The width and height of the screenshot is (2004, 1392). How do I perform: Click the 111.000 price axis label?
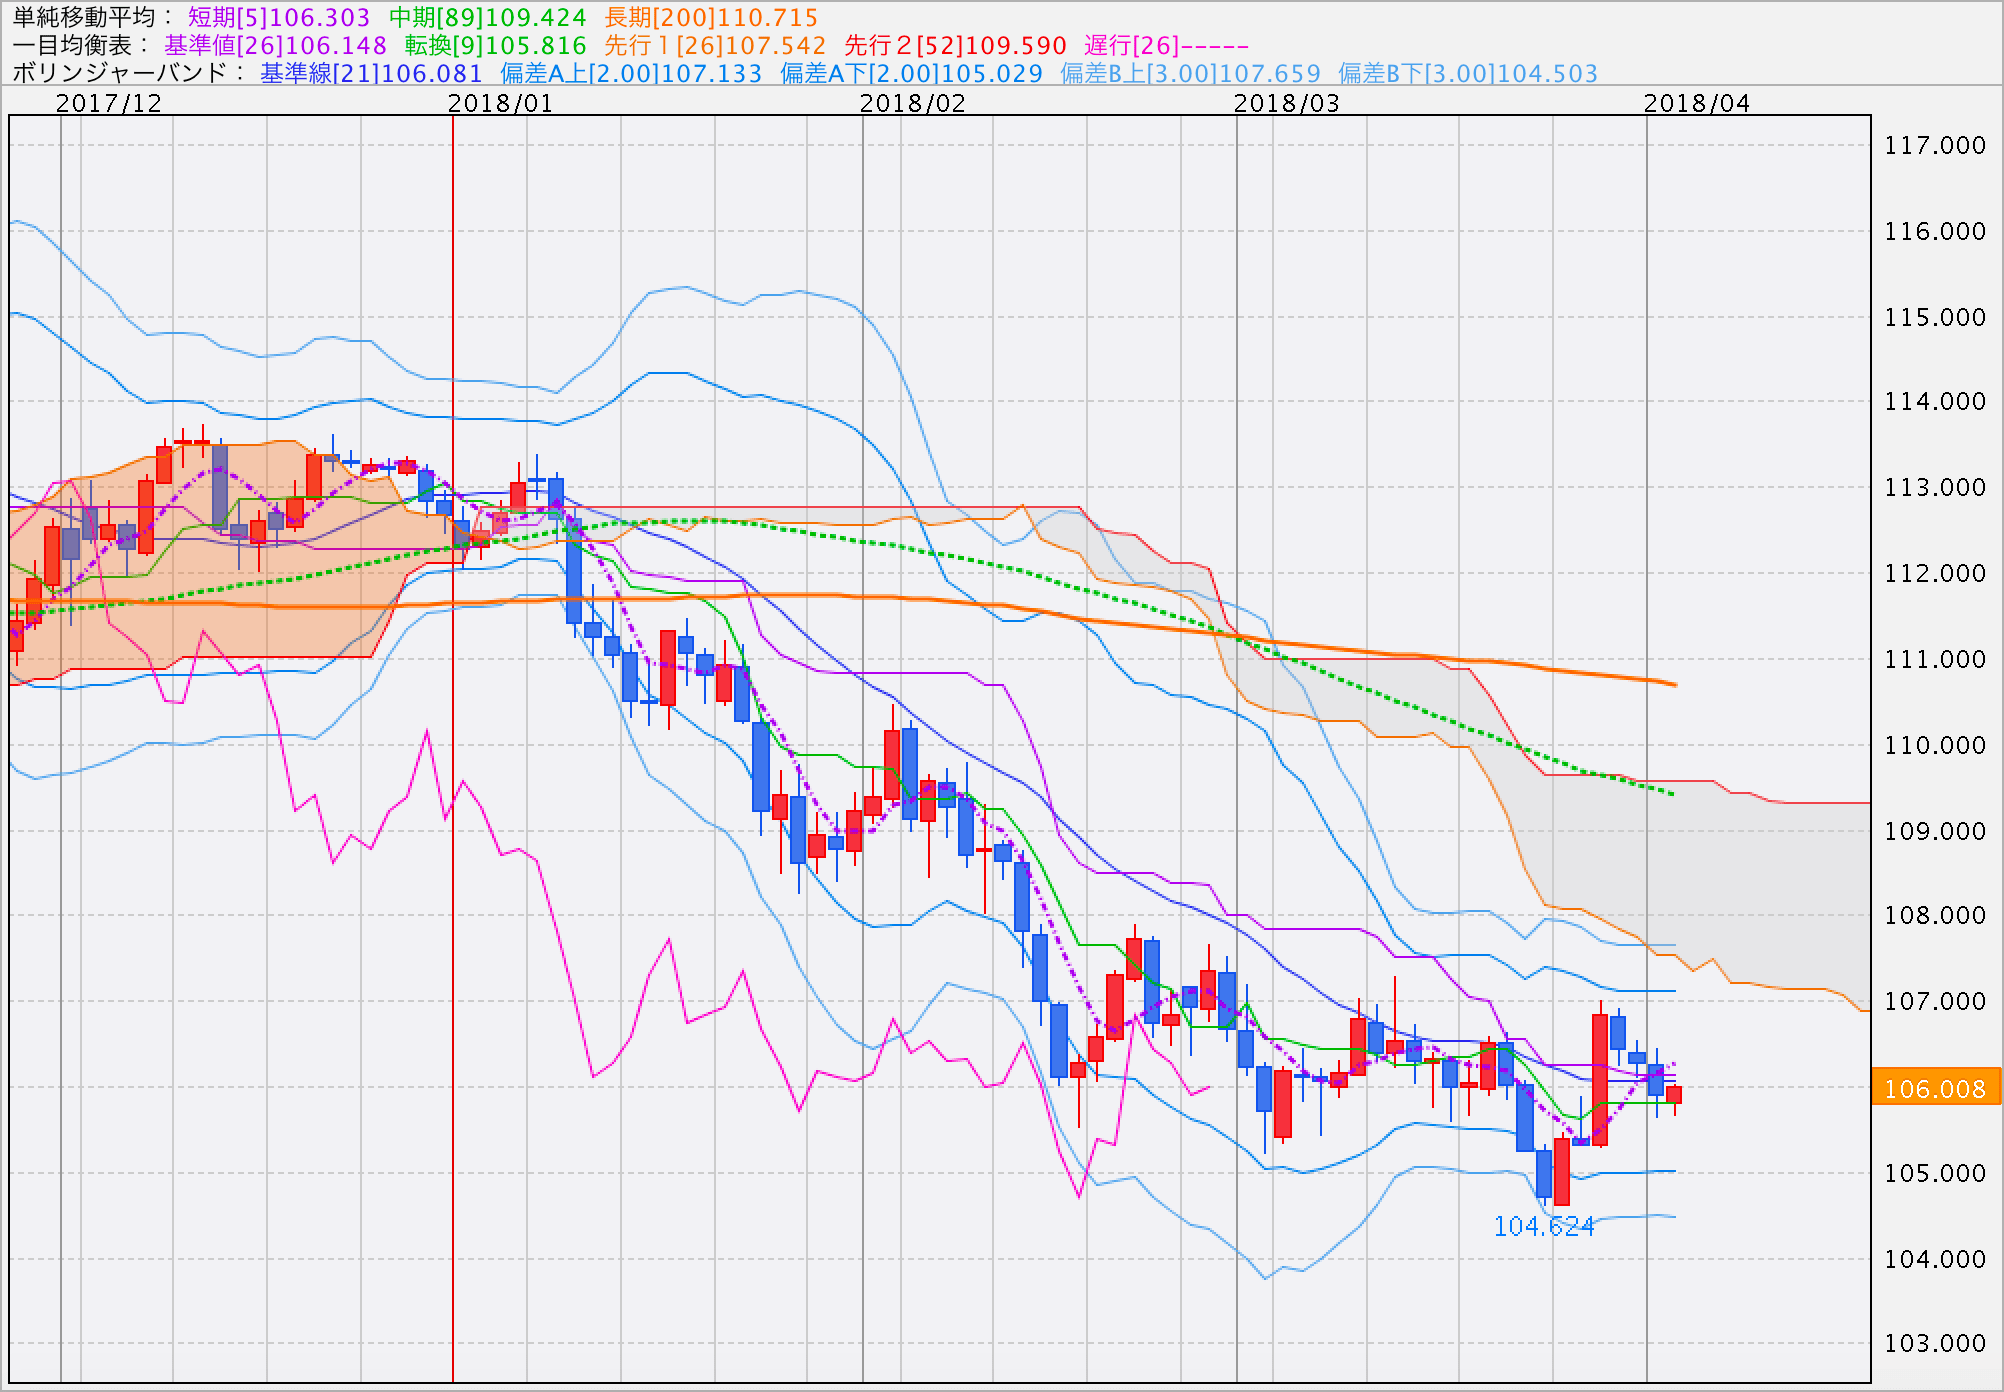(1935, 659)
